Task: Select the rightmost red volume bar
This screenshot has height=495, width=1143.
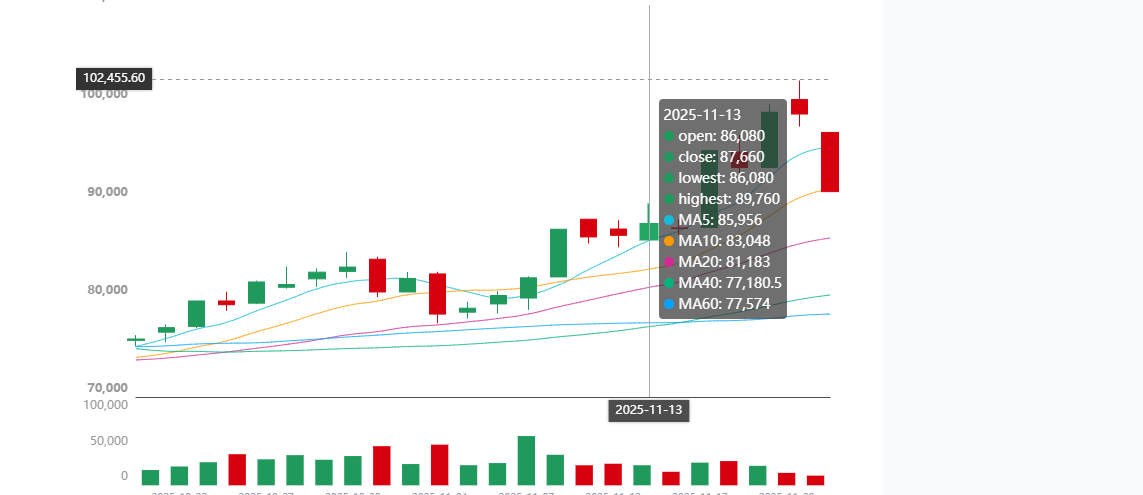Action: pyautogui.click(x=815, y=480)
